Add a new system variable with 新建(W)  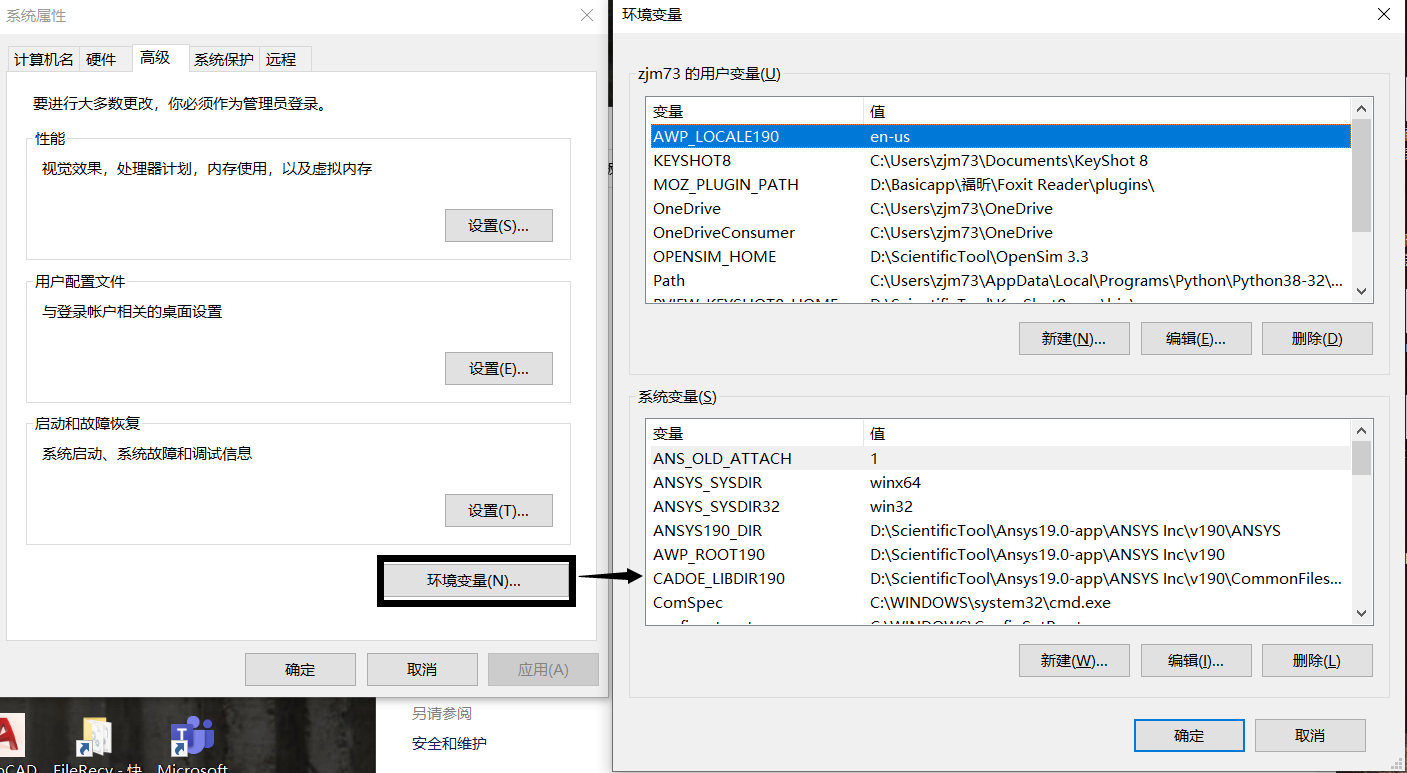pos(1074,660)
